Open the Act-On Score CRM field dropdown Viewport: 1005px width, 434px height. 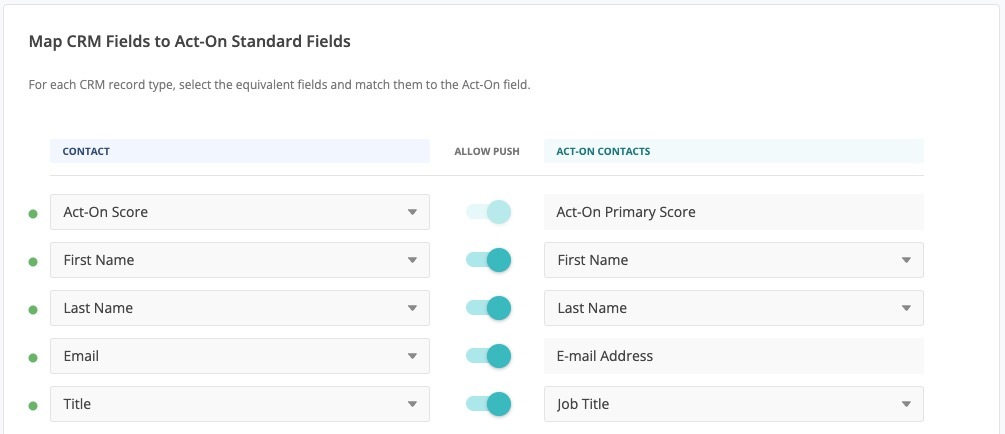click(x=240, y=212)
